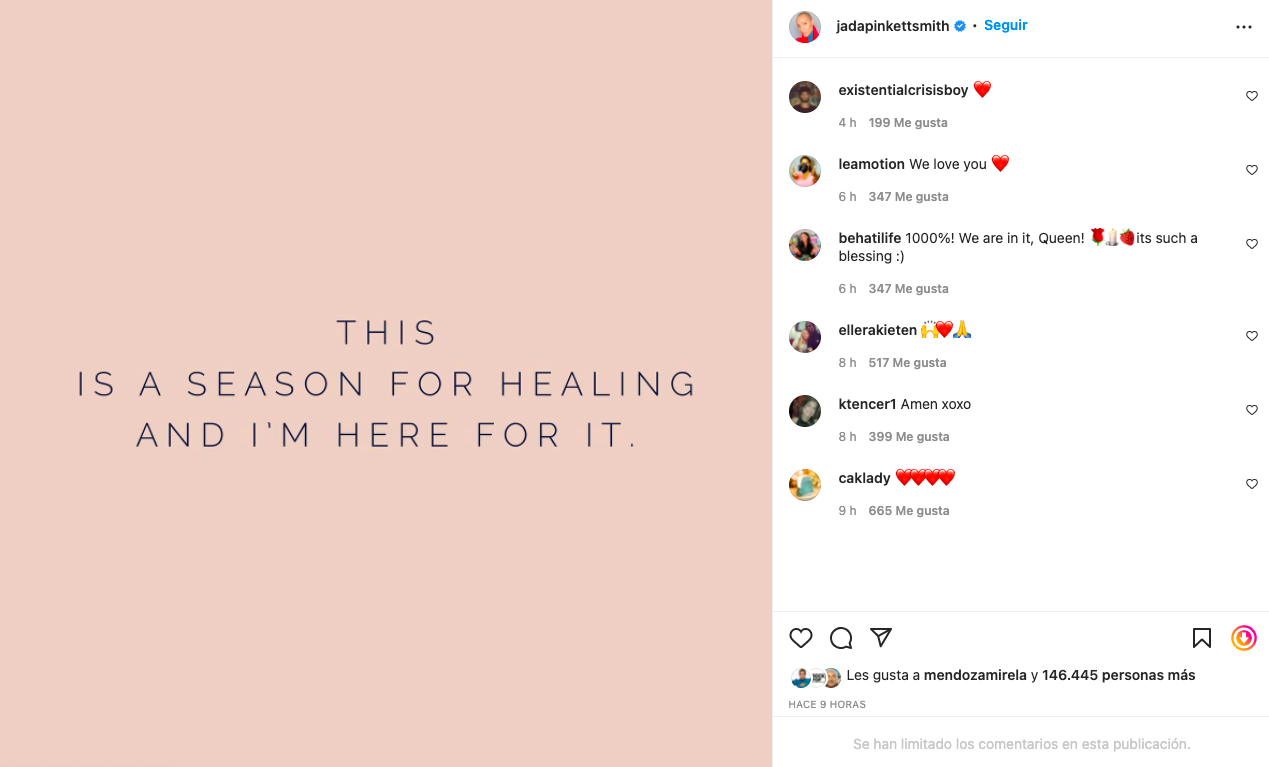Open the three-dot more options menu
This screenshot has height=767, width=1269.
click(x=1244, y=27)
